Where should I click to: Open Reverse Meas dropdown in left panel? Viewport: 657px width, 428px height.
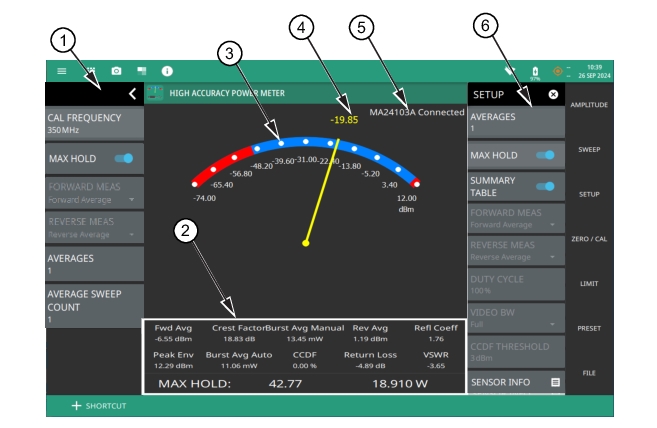pyautogui.click(x=95, y=227)
